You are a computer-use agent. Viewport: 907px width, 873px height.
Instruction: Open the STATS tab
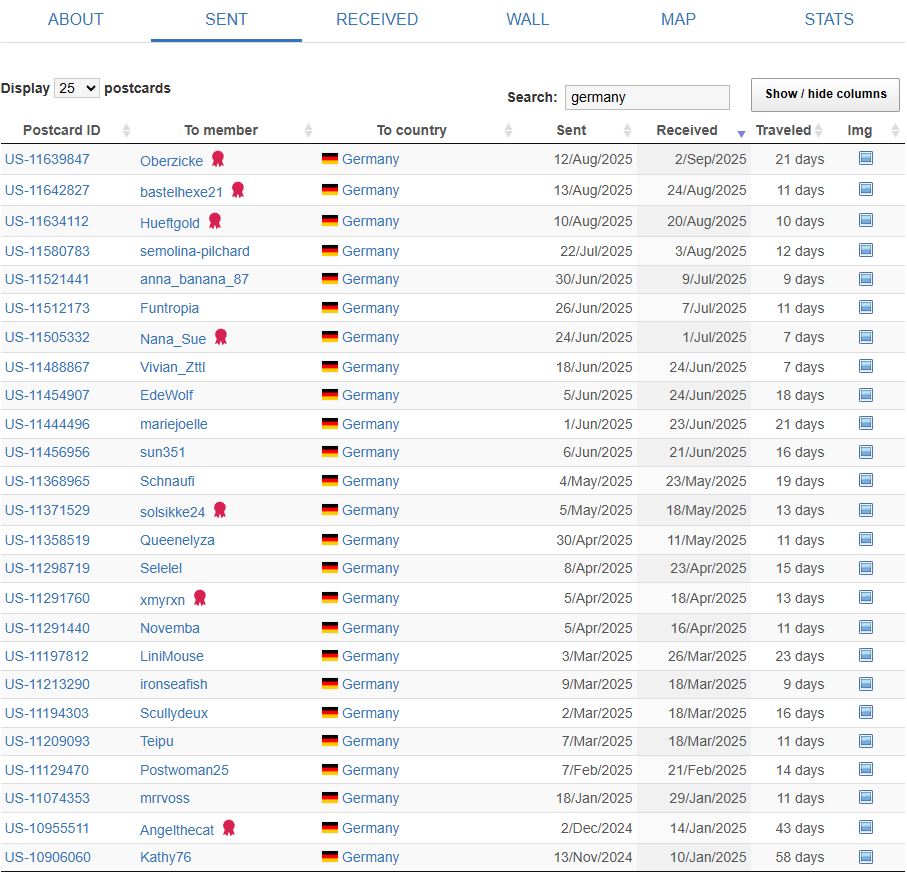pos(829,20)
